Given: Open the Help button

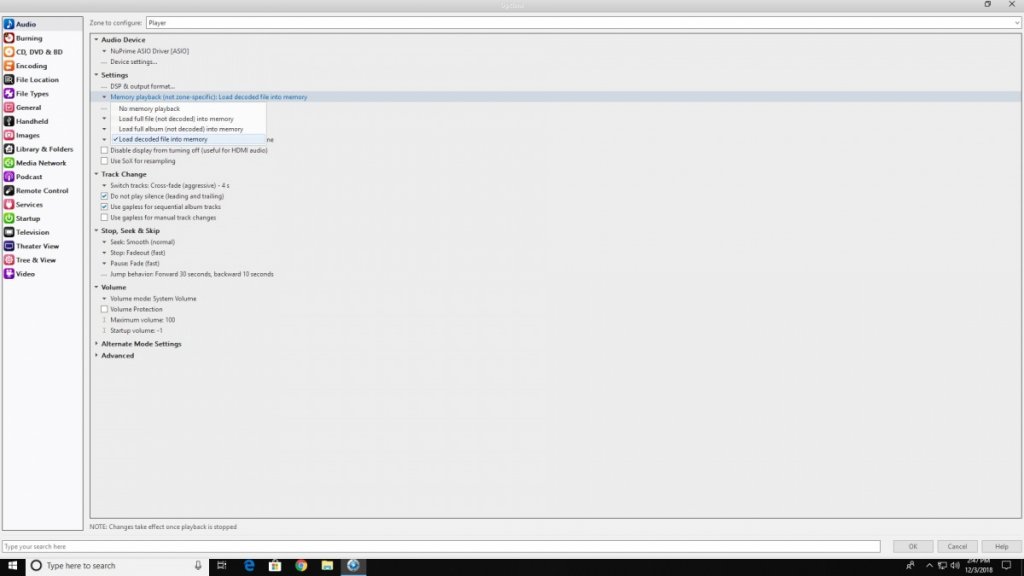Looking at the screenshot, I should [1001, 547].
